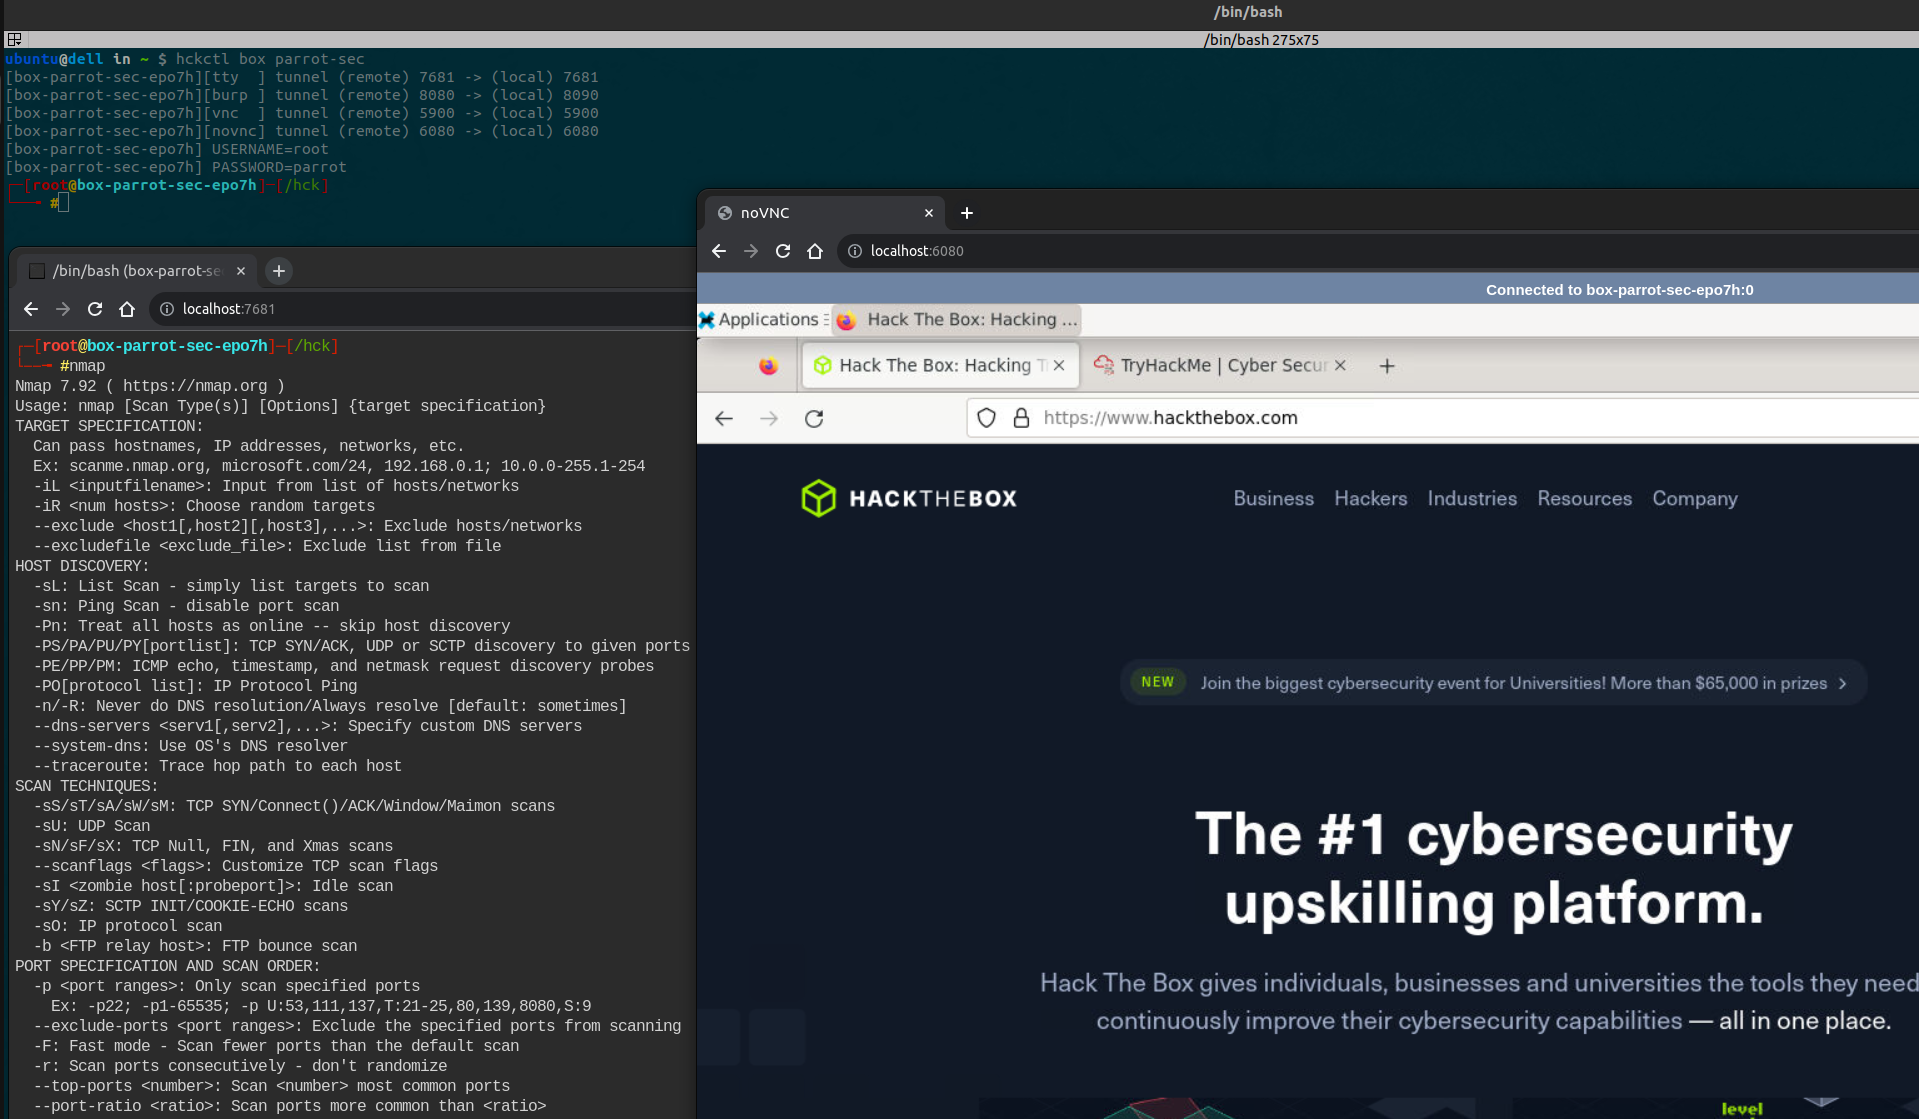Click the '/bin/bash 275x75' terminal title

click(1261, 40)
